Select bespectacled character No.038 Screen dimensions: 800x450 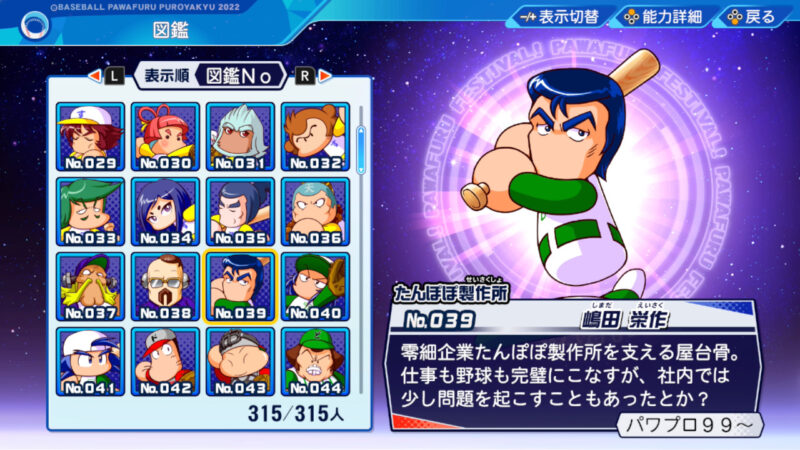(165, 287)
